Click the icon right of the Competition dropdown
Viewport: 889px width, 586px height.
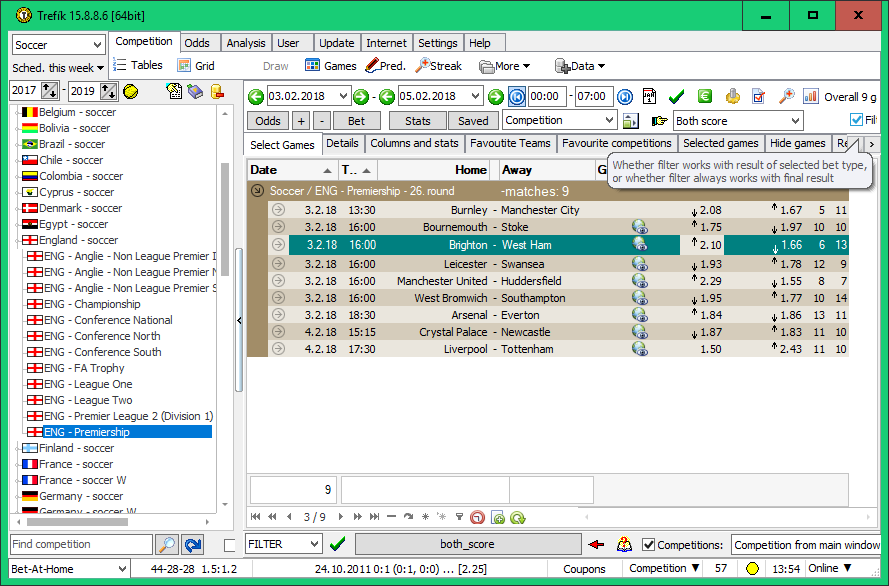(630, 121)
